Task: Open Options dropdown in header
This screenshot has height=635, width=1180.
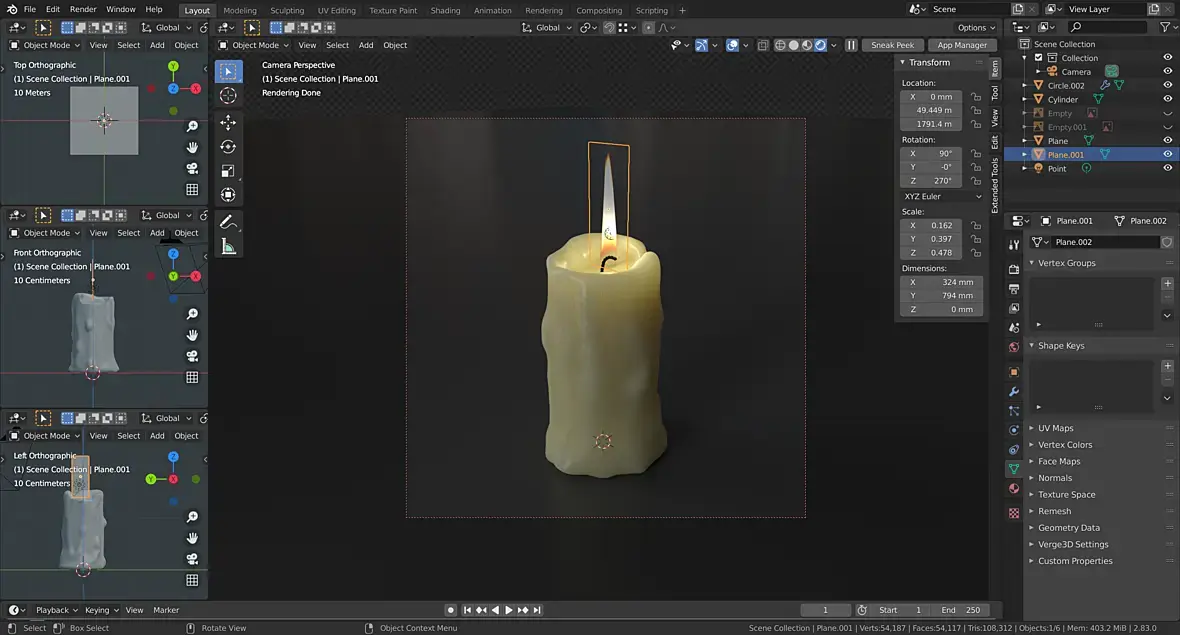Action: tap(976, 28)
